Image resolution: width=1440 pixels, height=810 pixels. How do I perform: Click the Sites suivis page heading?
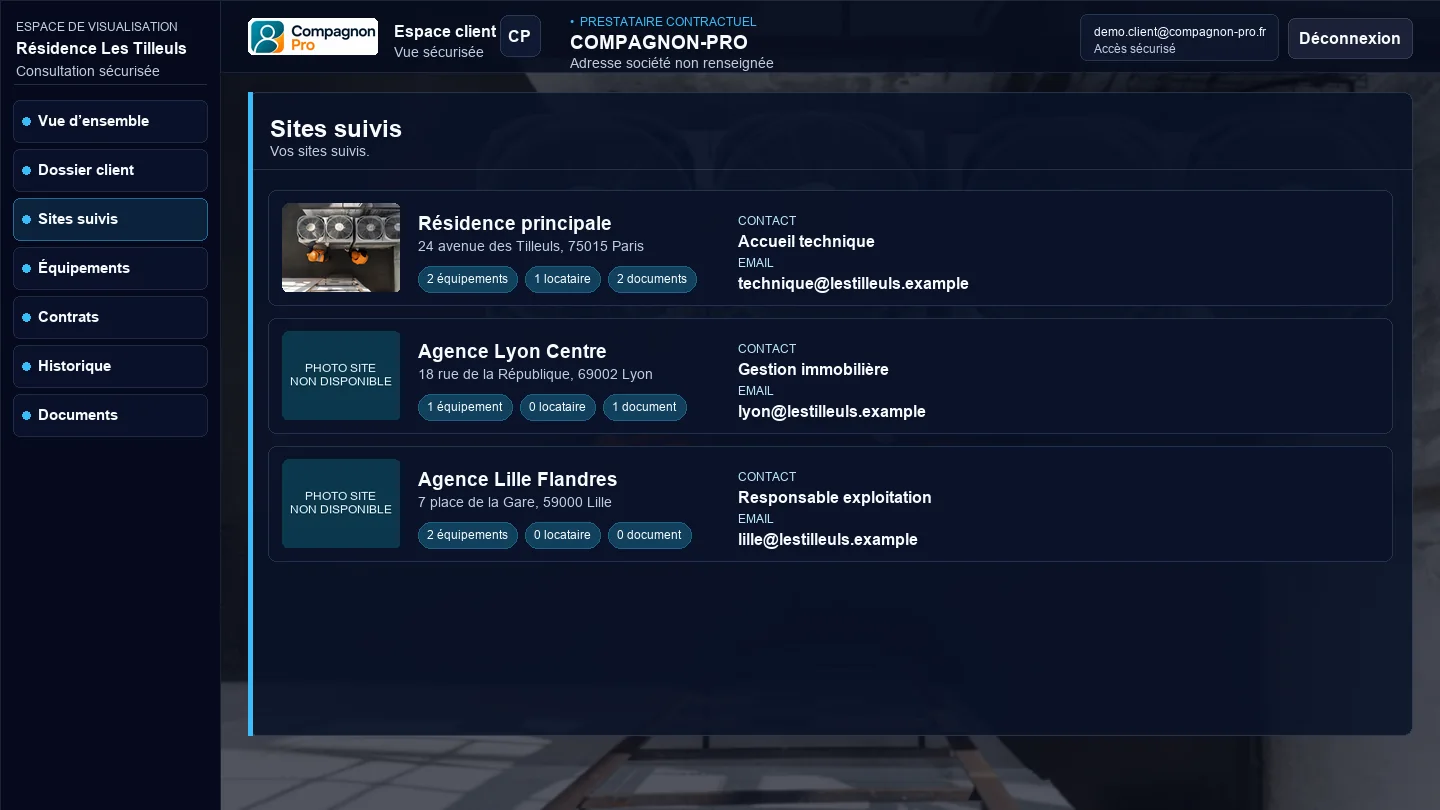(x=336, y=129)
